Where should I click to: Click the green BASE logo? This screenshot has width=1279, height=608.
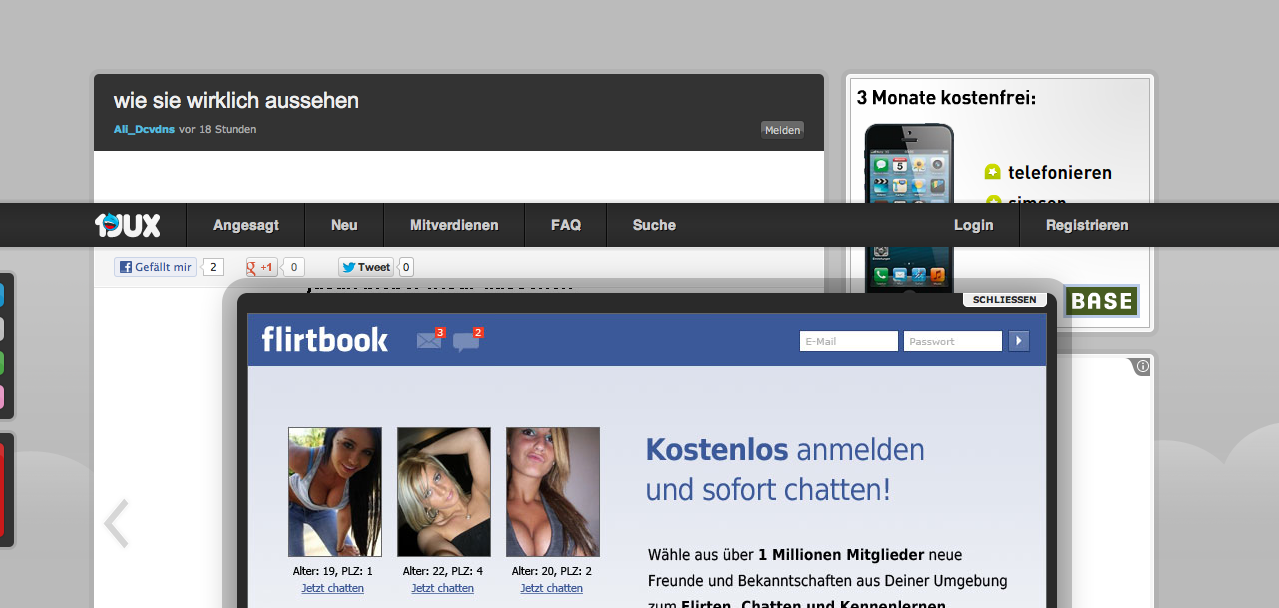click(x=1101, y=301)
